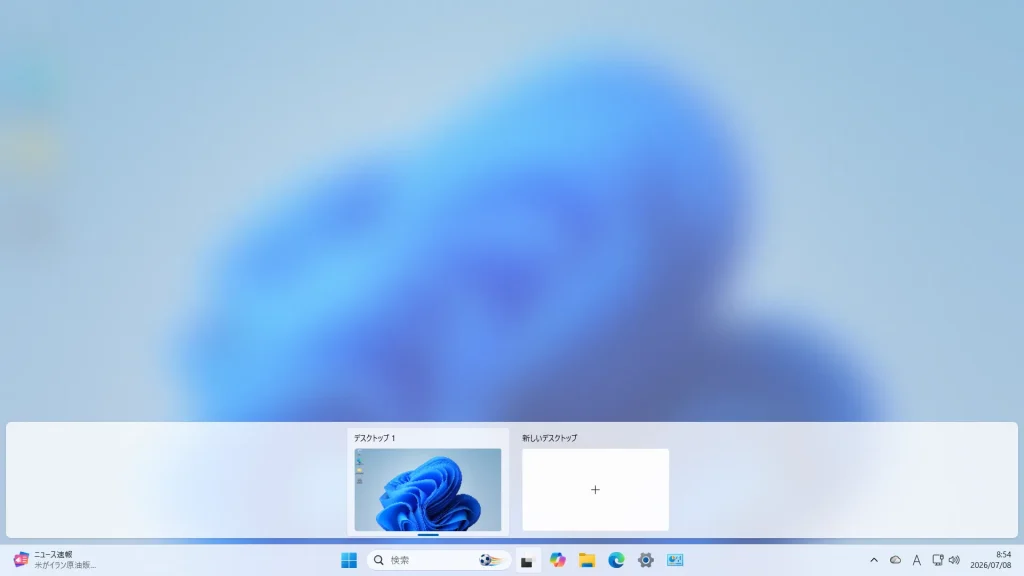Show hidden system tray icons chevron

pos(874,560)
